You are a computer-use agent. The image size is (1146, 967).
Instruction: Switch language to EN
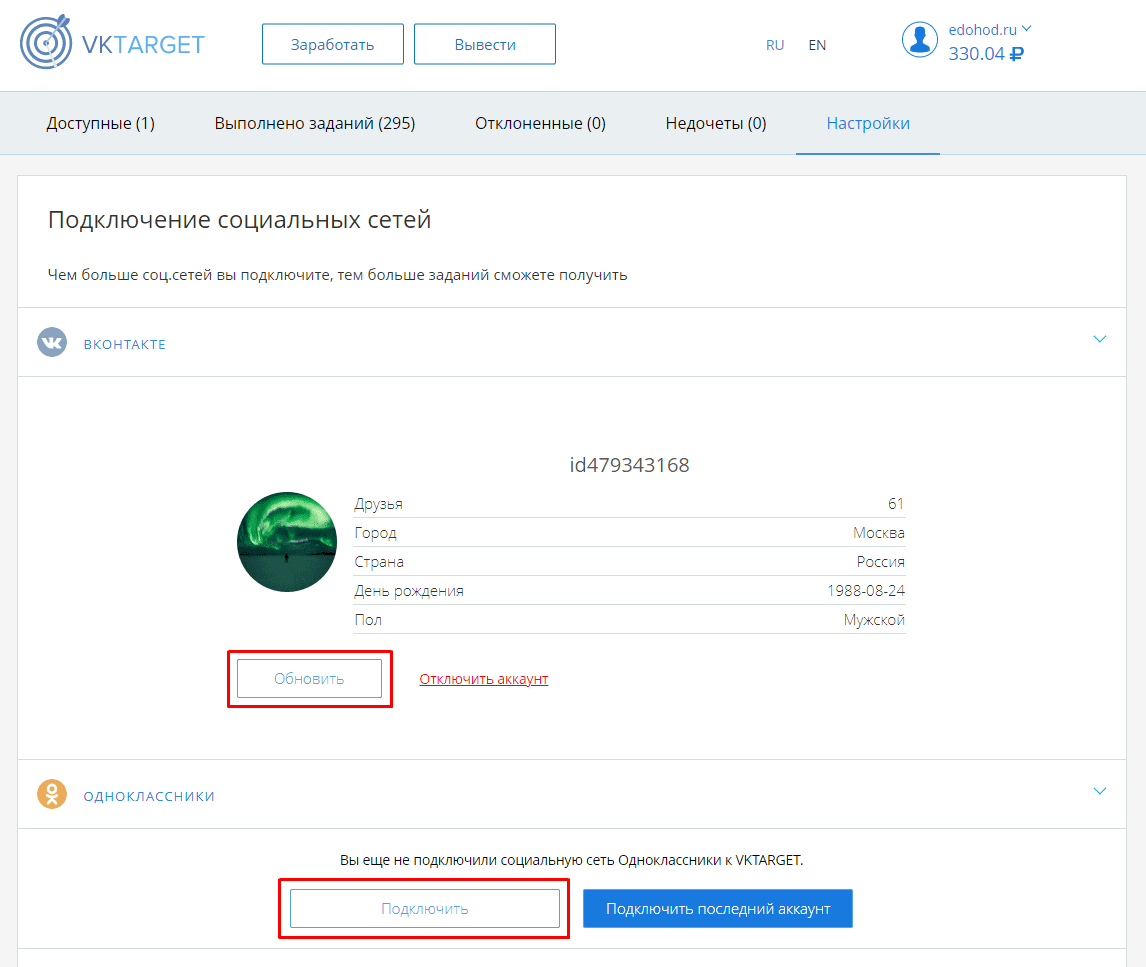pyautogui.click(x=817, y=45)
